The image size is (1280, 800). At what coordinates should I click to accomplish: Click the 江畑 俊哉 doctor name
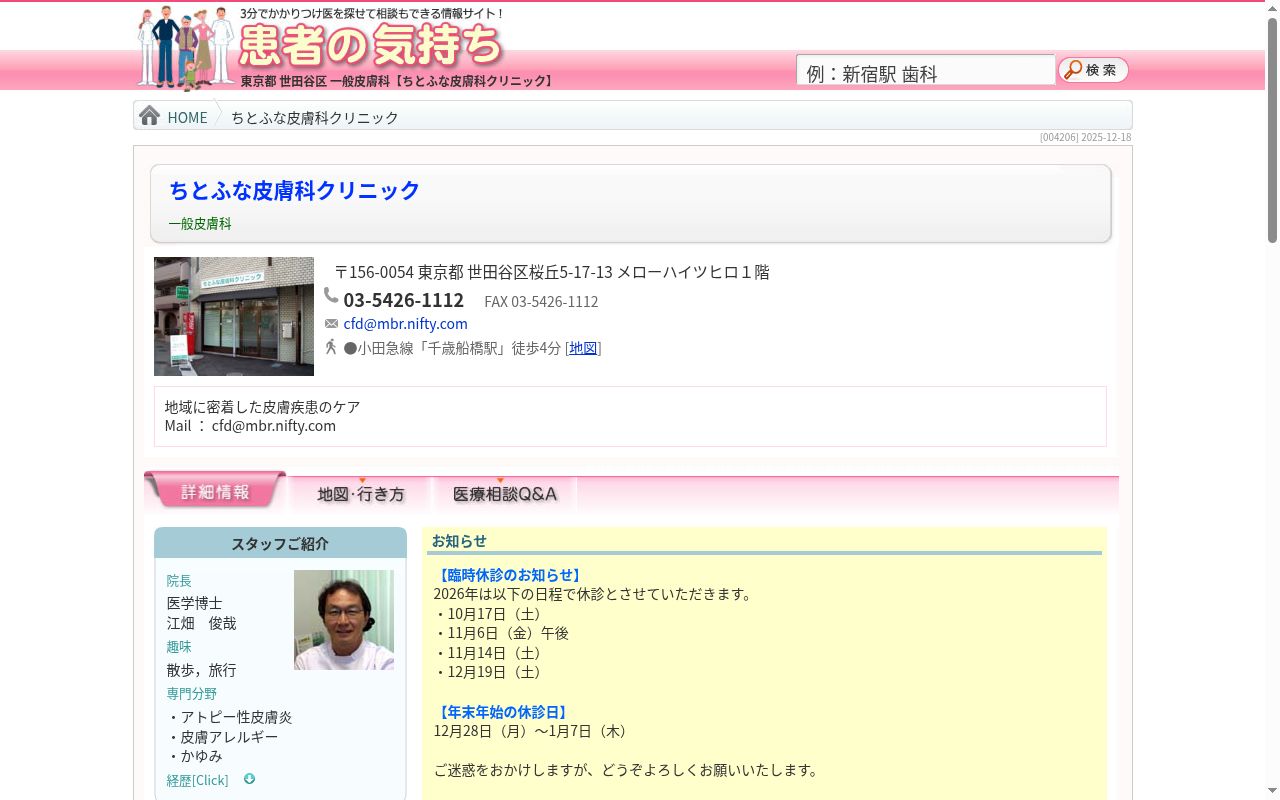202,623
